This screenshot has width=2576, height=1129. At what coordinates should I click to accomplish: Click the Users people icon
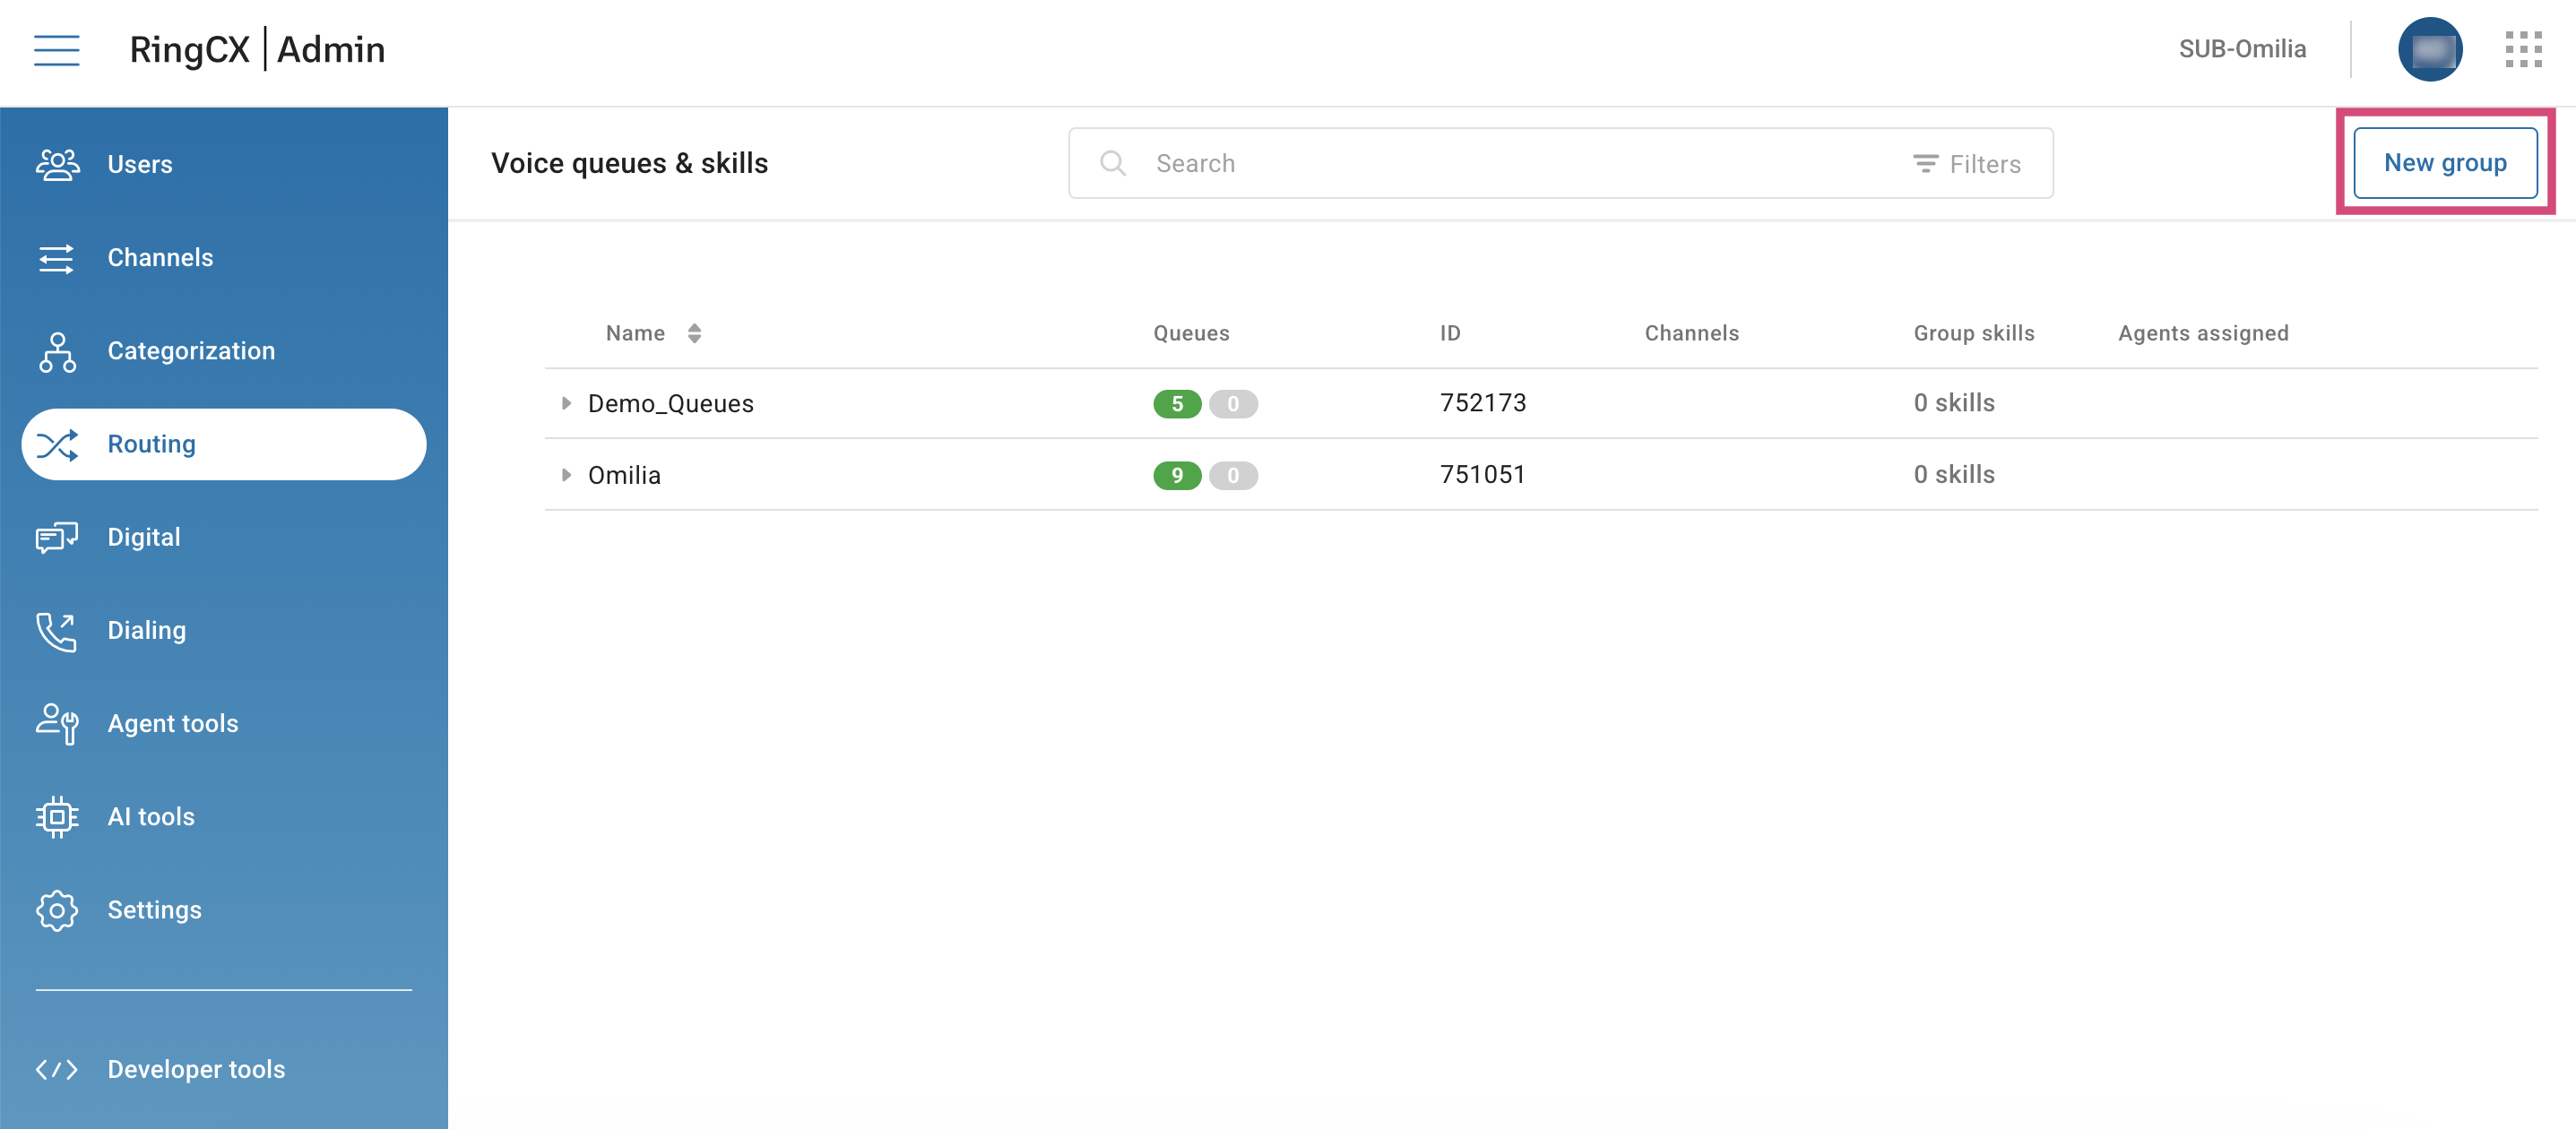(57, 164)
